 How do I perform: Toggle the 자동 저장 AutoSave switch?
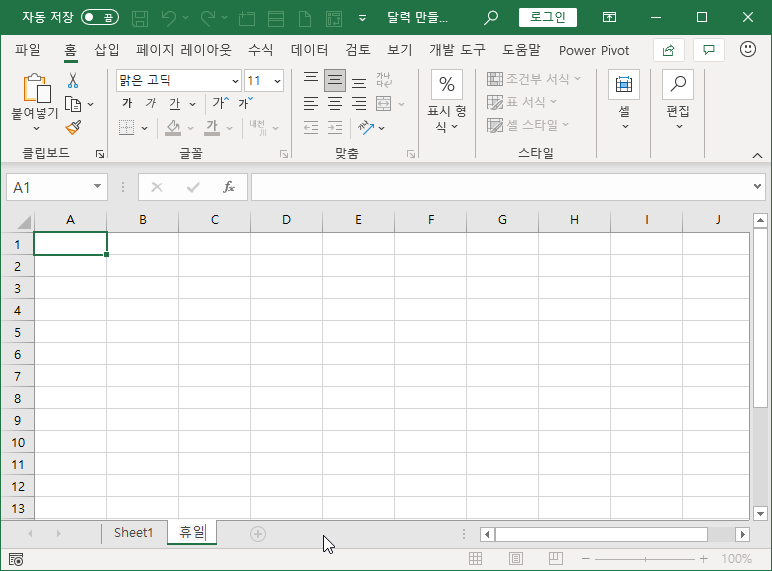coord(100,18)
